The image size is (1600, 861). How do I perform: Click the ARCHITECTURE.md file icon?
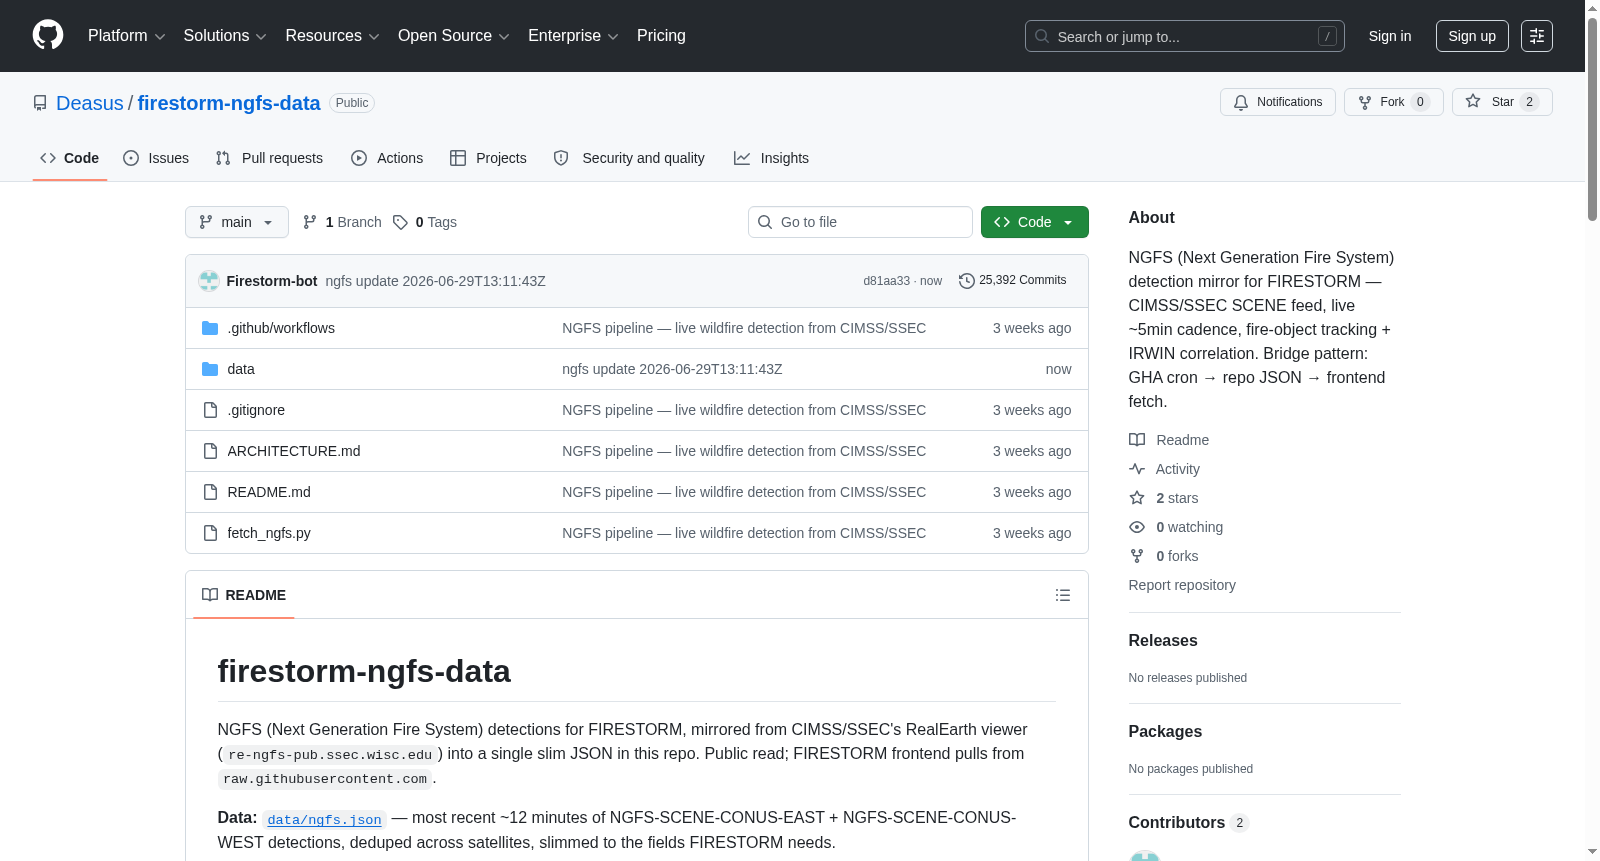(x=210, y=451)
